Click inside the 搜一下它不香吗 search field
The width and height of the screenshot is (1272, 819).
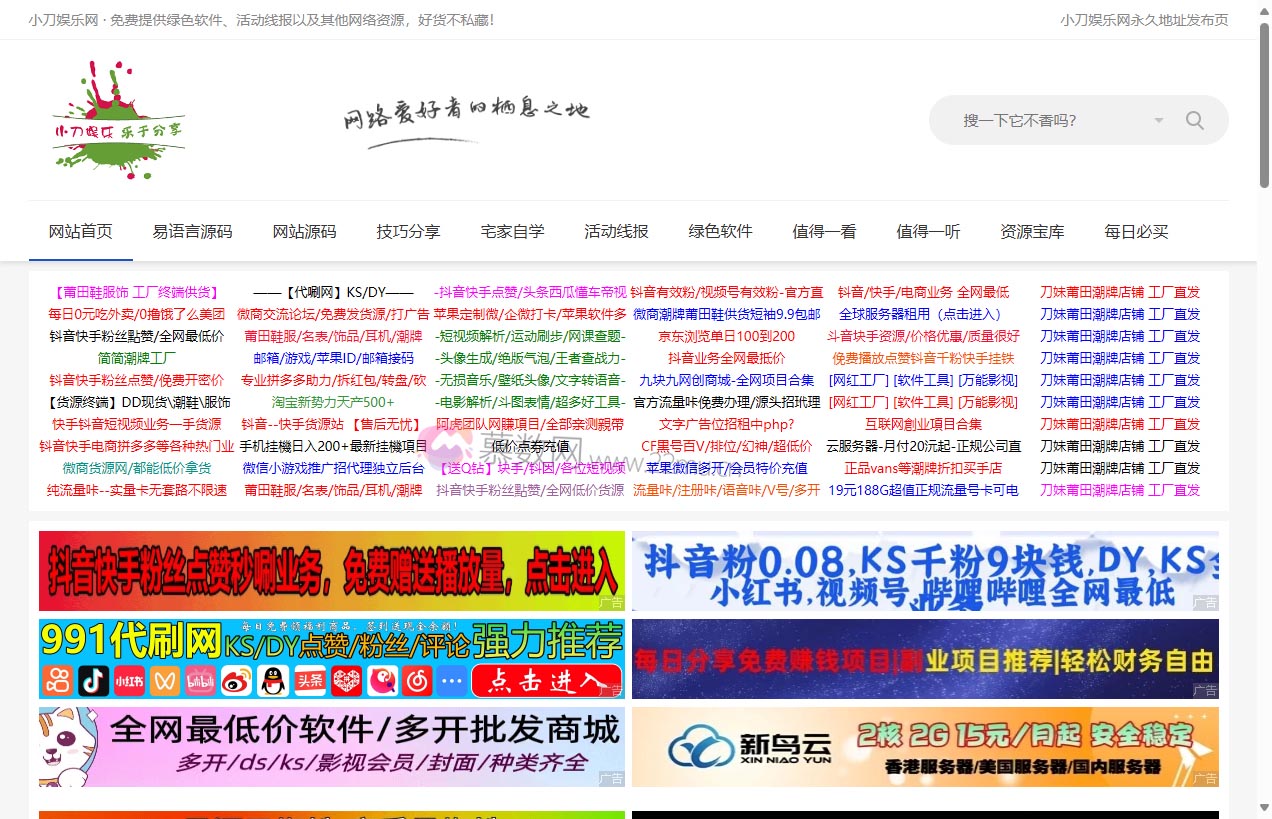pyautogui.click(x=1040, y=119)
